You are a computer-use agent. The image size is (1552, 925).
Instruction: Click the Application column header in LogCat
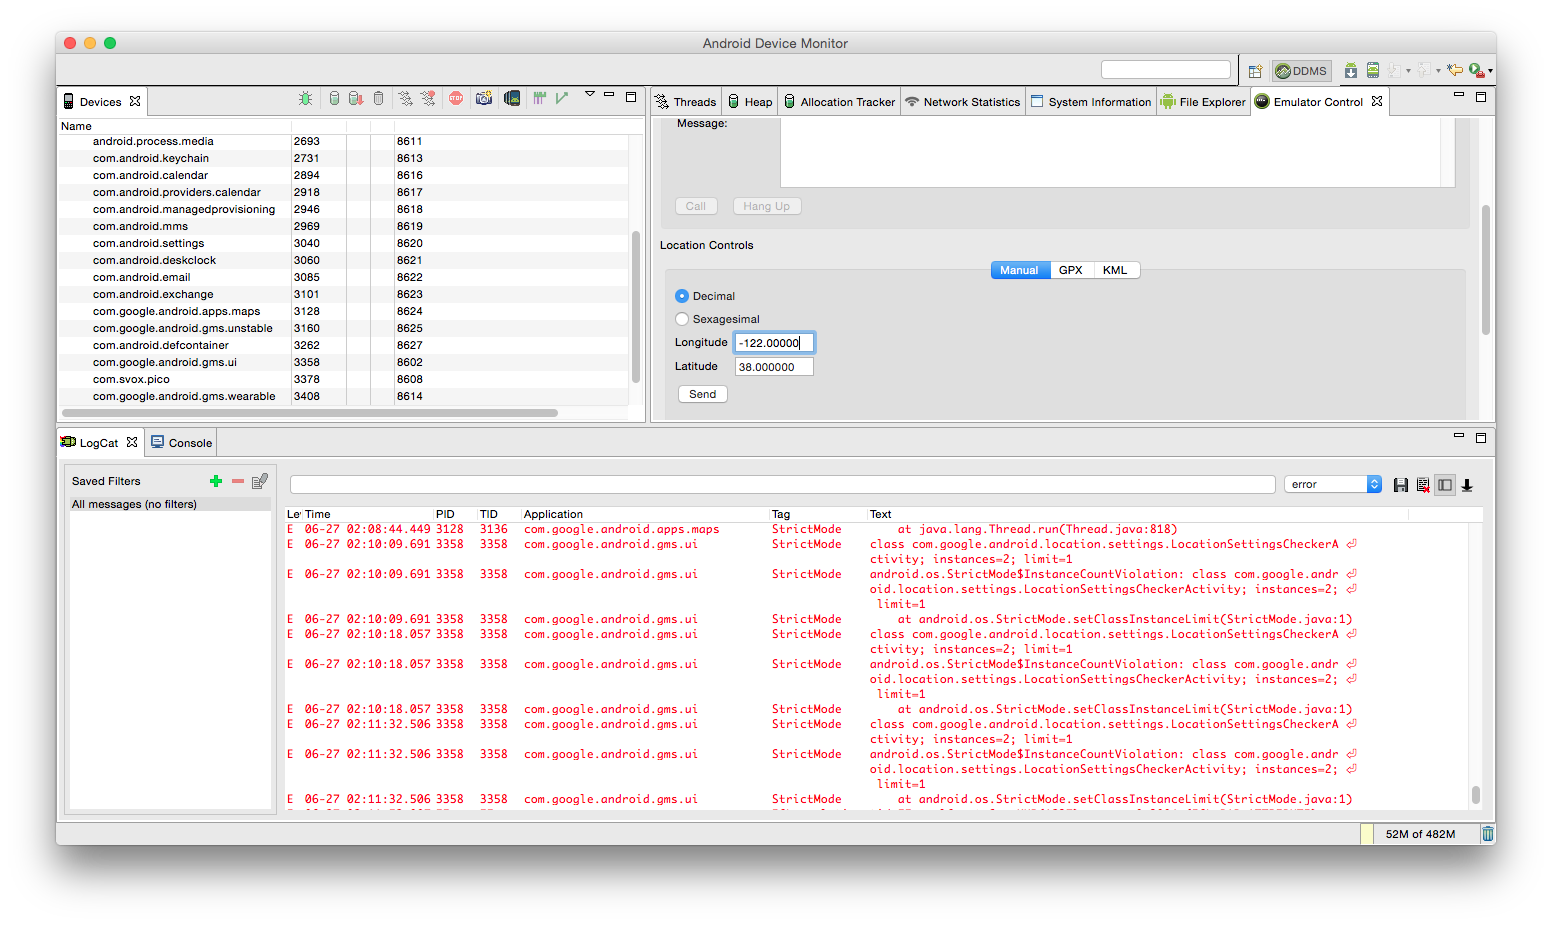coord(644,514)
